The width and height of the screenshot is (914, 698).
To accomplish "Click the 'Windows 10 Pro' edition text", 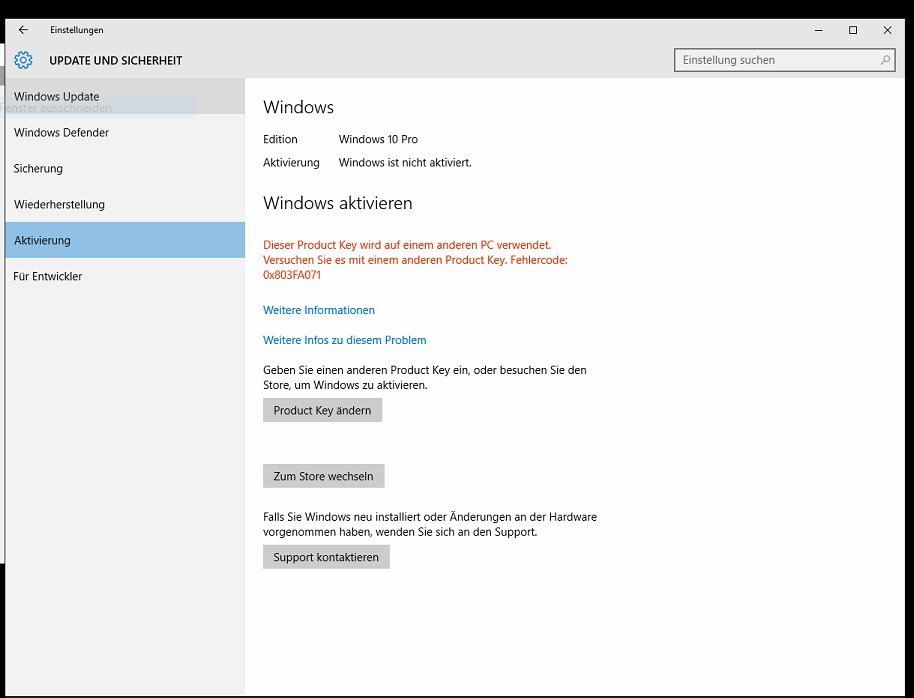I will pyautogui.click(x=378, y=139).
